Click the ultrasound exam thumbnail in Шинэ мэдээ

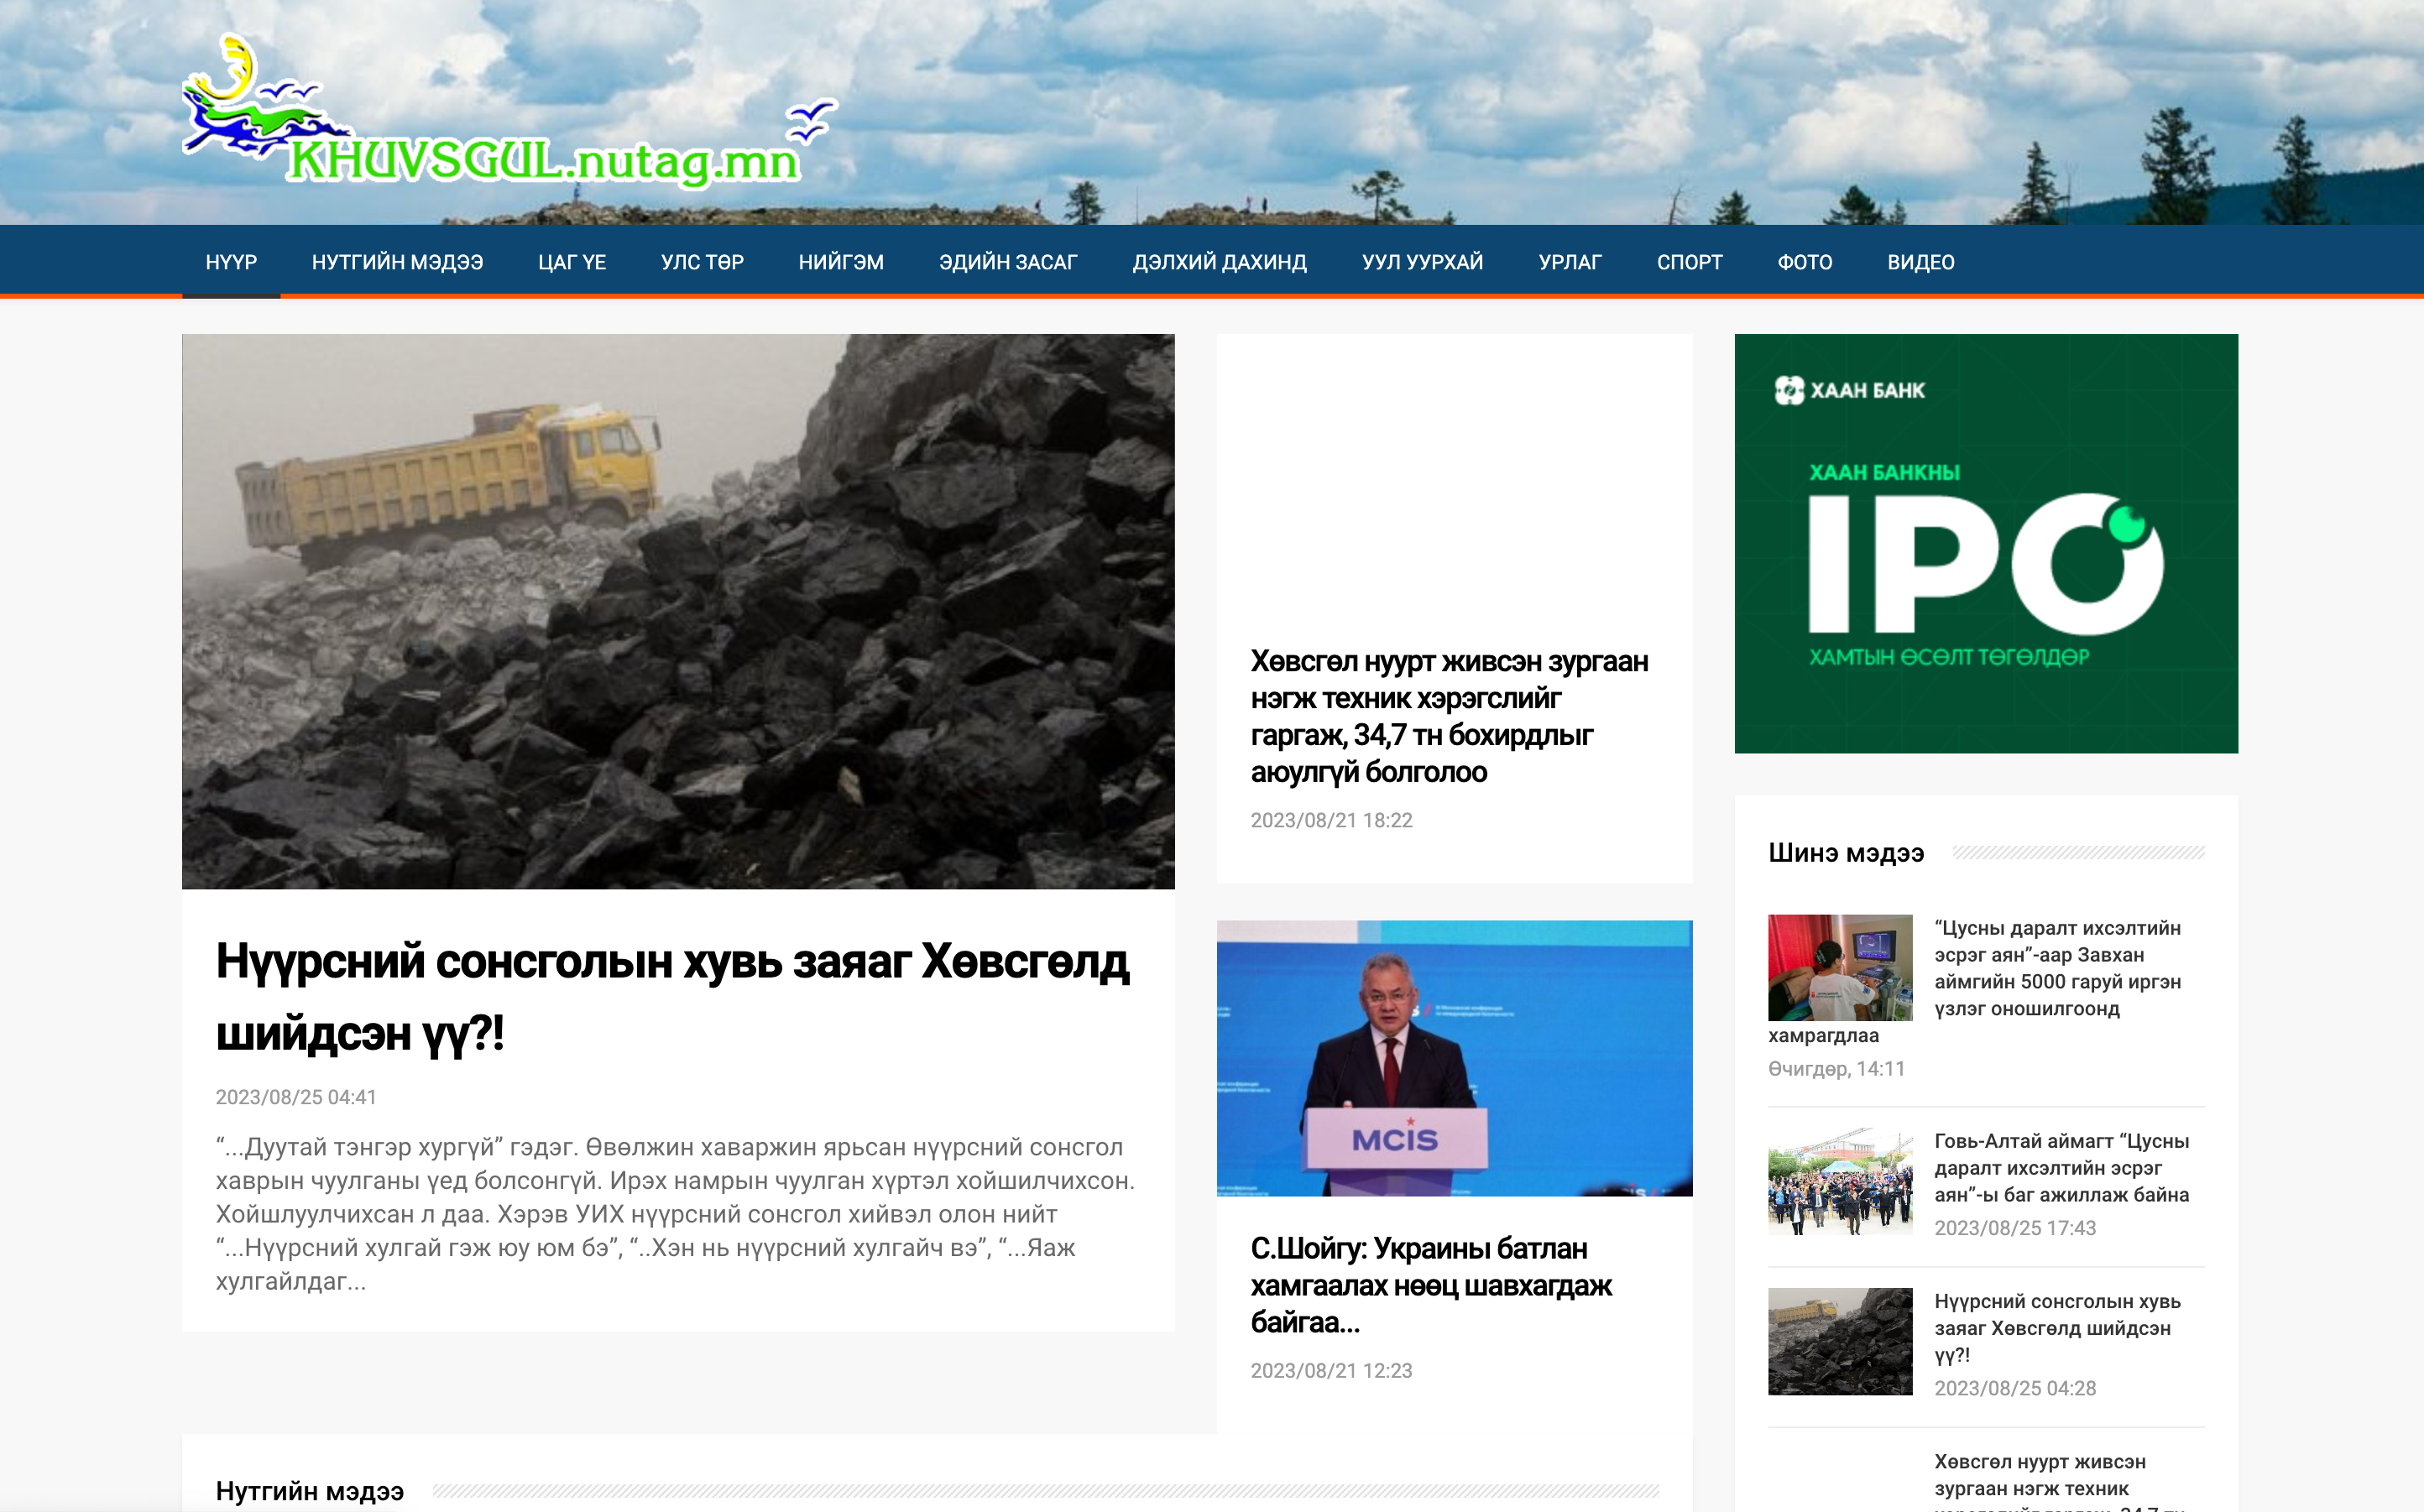point(1839,967)
